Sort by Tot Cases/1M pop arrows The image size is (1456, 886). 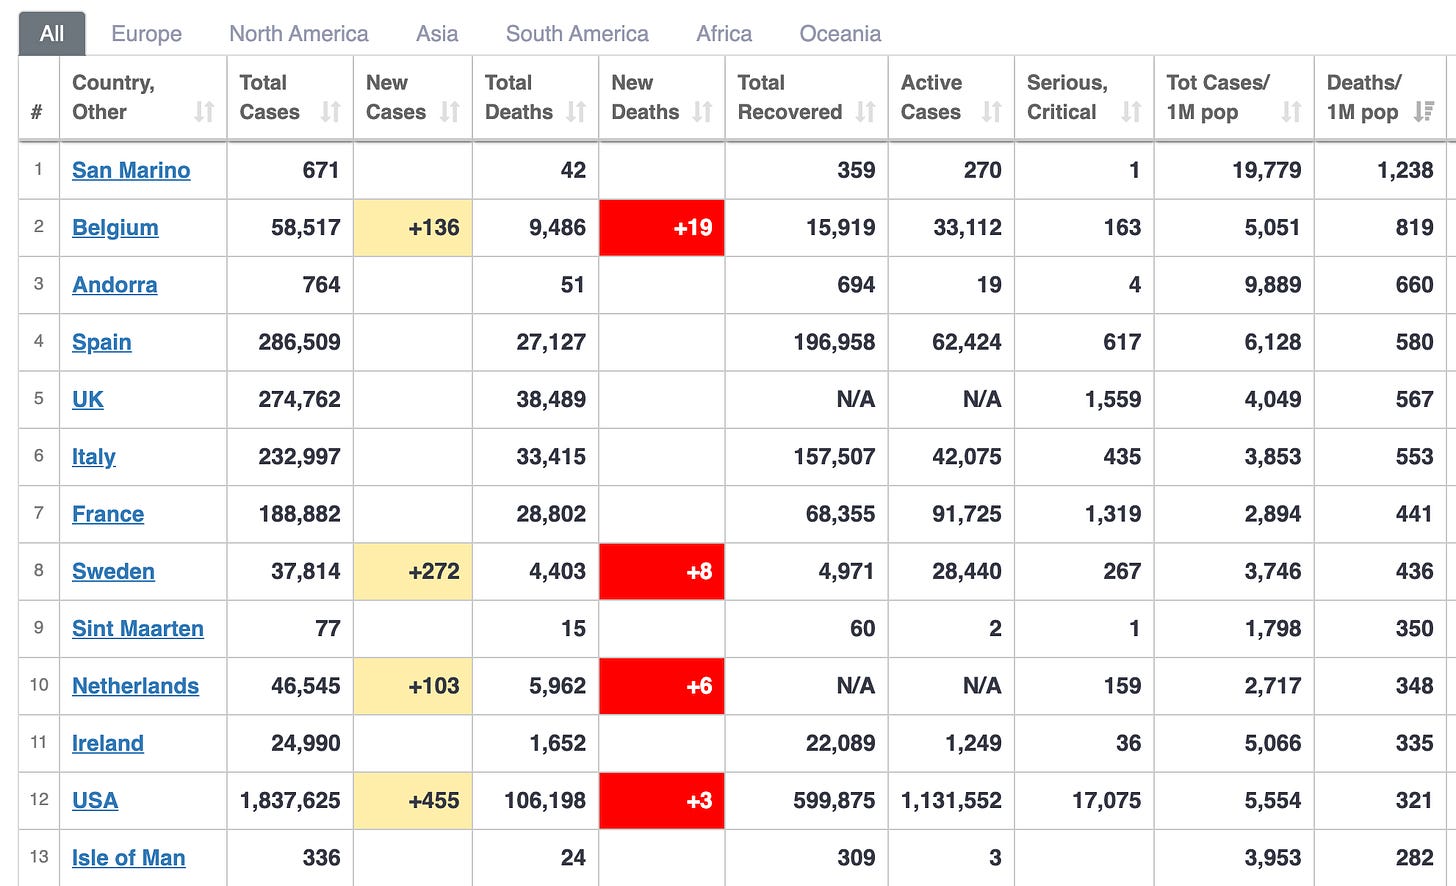(1292, 112)
